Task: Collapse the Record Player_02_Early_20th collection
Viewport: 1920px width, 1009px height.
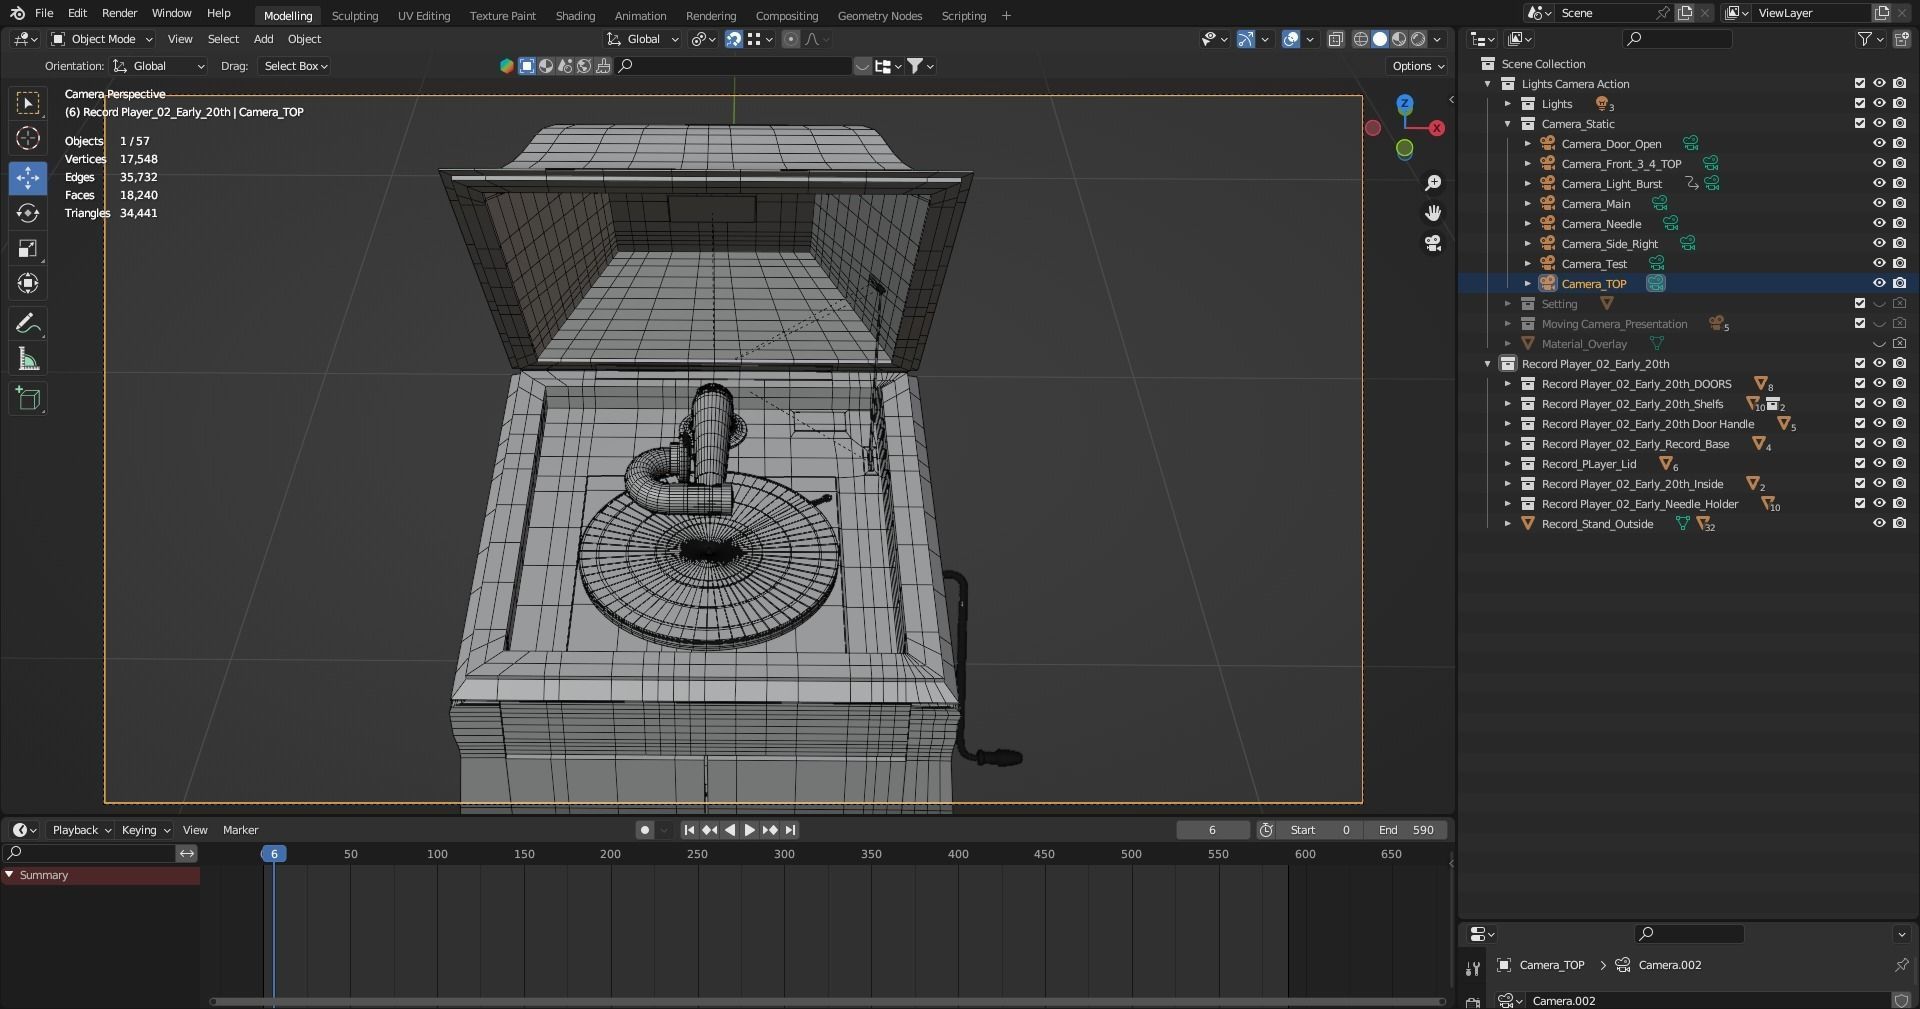Action: (1488, 364)
